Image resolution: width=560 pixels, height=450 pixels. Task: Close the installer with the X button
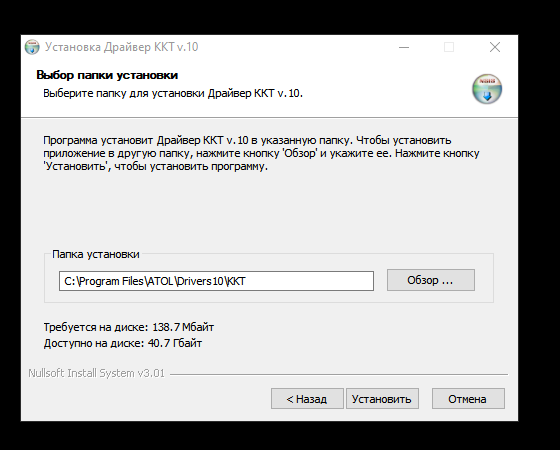(495, 47)
